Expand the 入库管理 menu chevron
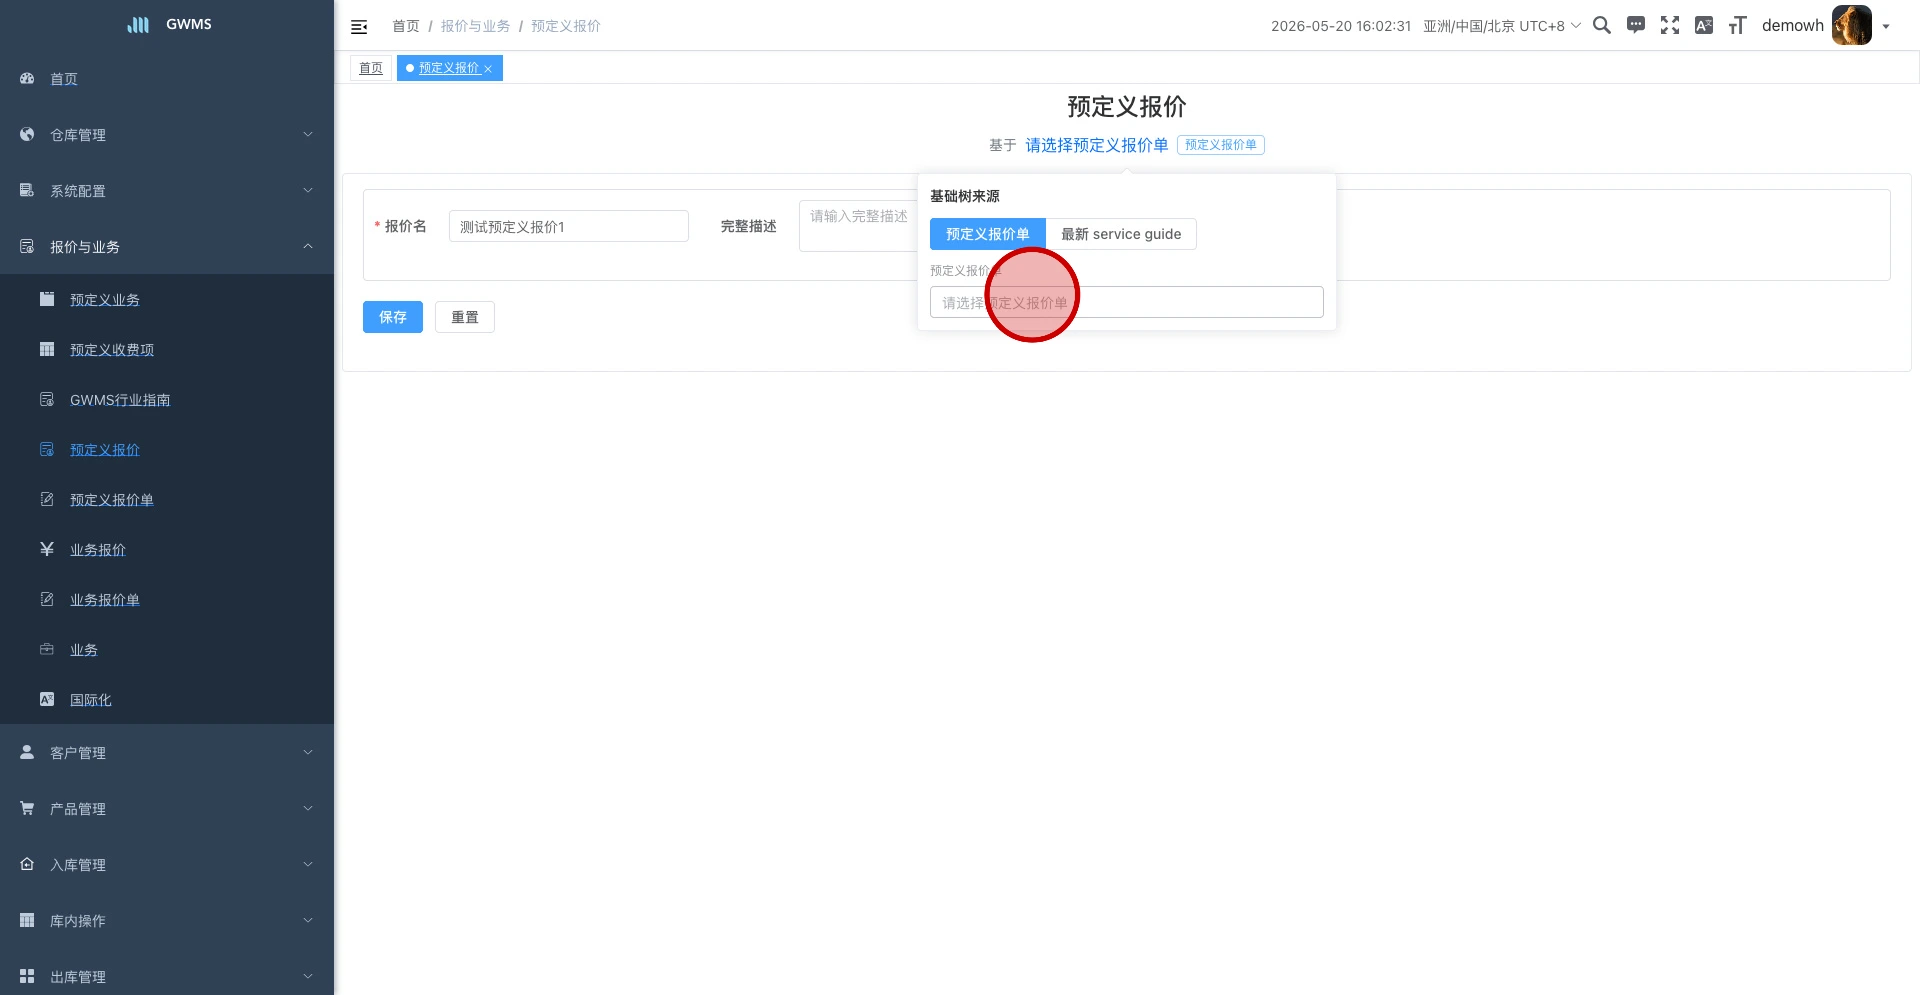The width and height of the screenshot is (1920, 995). 308,864
